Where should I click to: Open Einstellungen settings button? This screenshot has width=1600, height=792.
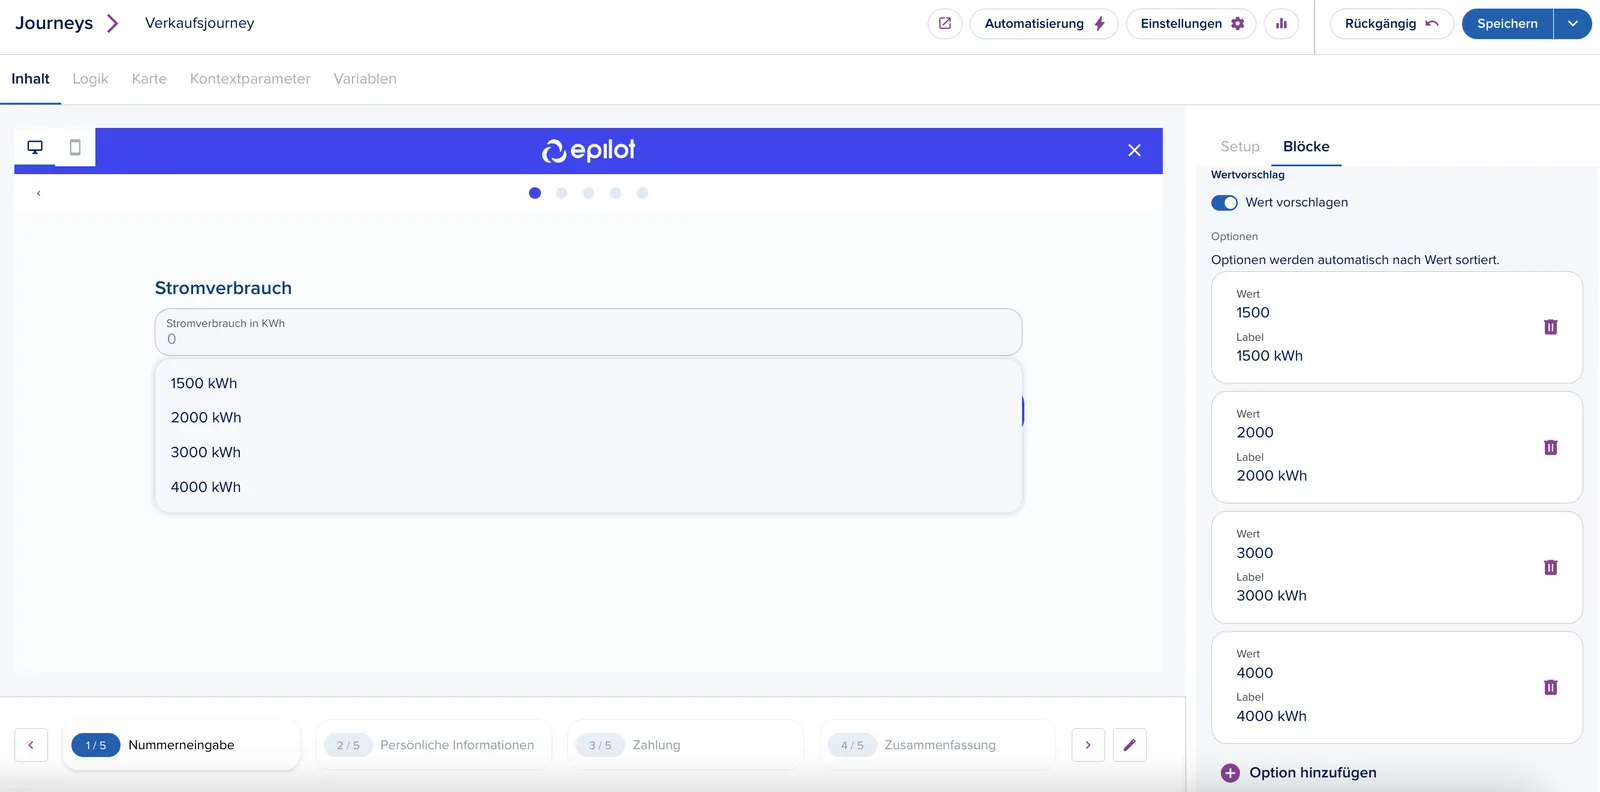coord(1192,23)
